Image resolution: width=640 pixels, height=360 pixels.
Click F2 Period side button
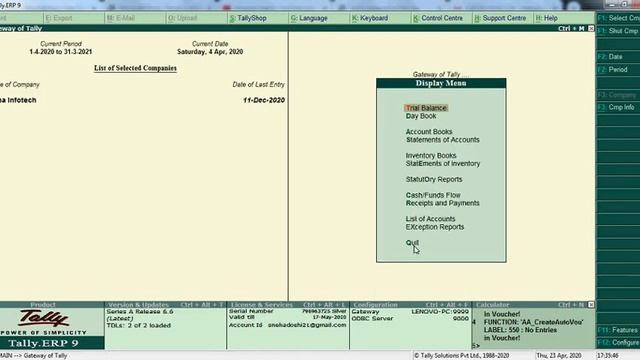(x=618, y=69)
